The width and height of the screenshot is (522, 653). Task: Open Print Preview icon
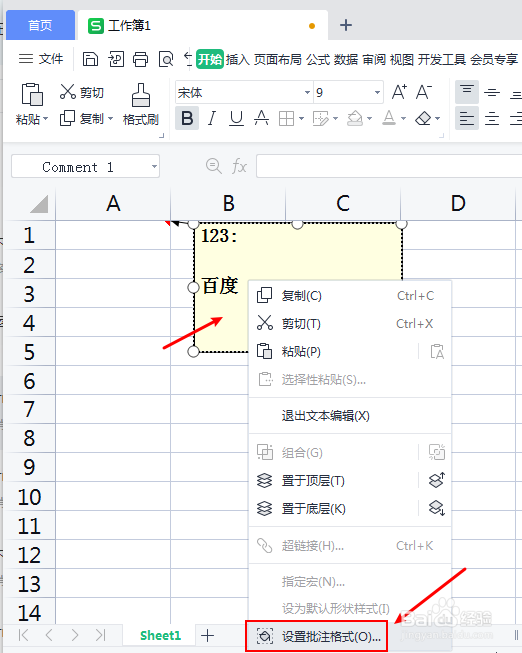pyautogui.click(x=166, y=59)
